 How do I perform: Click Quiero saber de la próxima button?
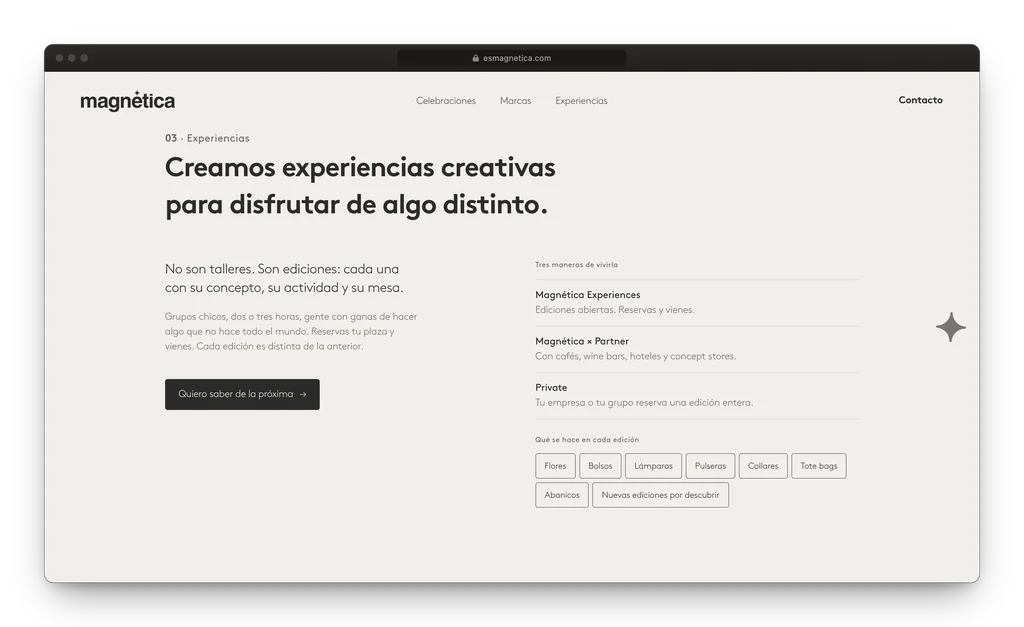(242, 394)
